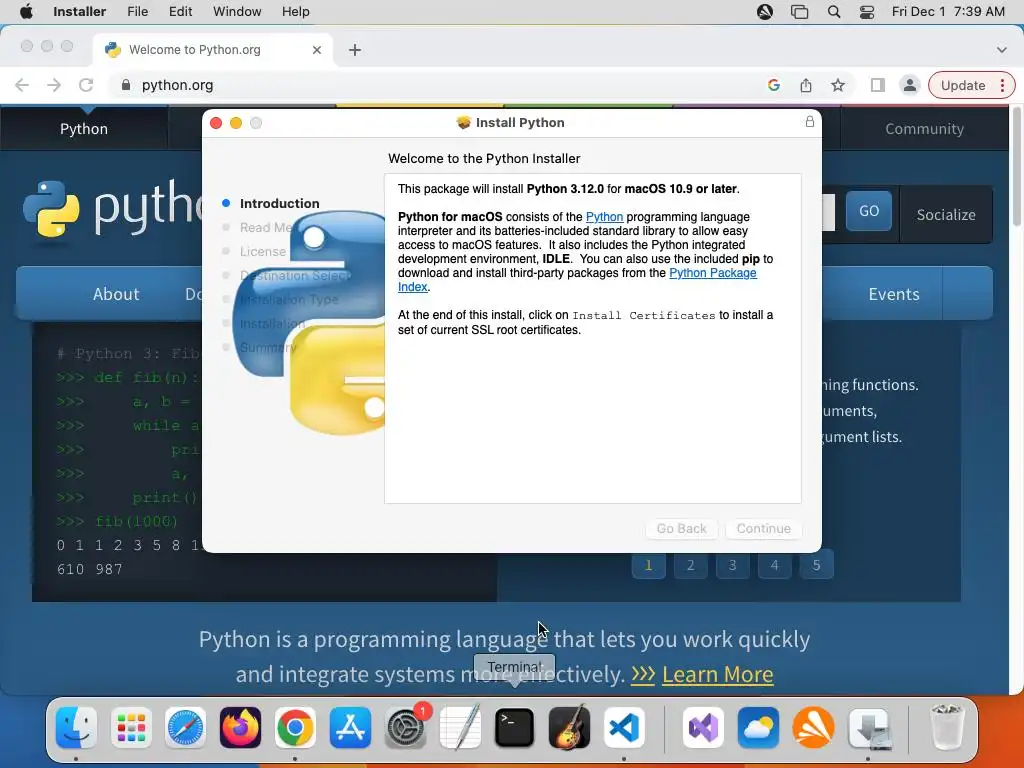Open Control Center in the menu bar
This screenshot has width=1024, height=768.
(x=867, y=12)
